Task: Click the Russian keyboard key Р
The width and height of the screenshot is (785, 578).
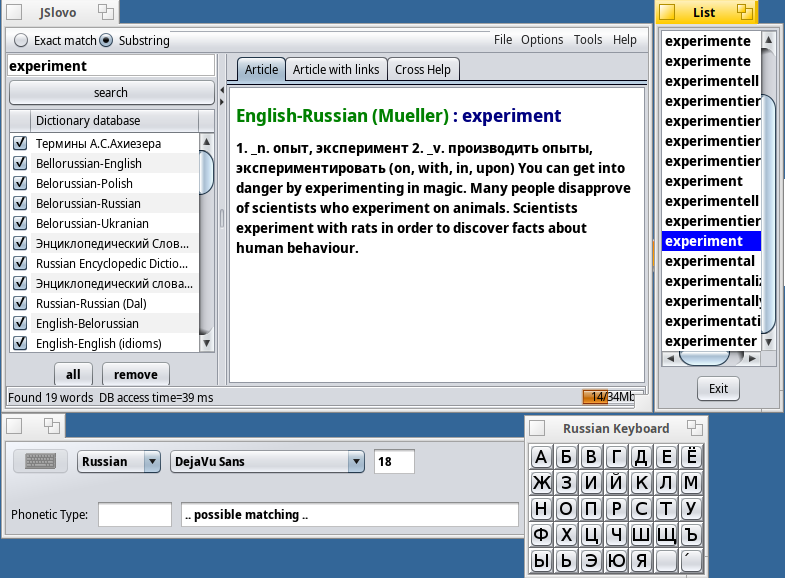Action: click(x=616, y=509)
